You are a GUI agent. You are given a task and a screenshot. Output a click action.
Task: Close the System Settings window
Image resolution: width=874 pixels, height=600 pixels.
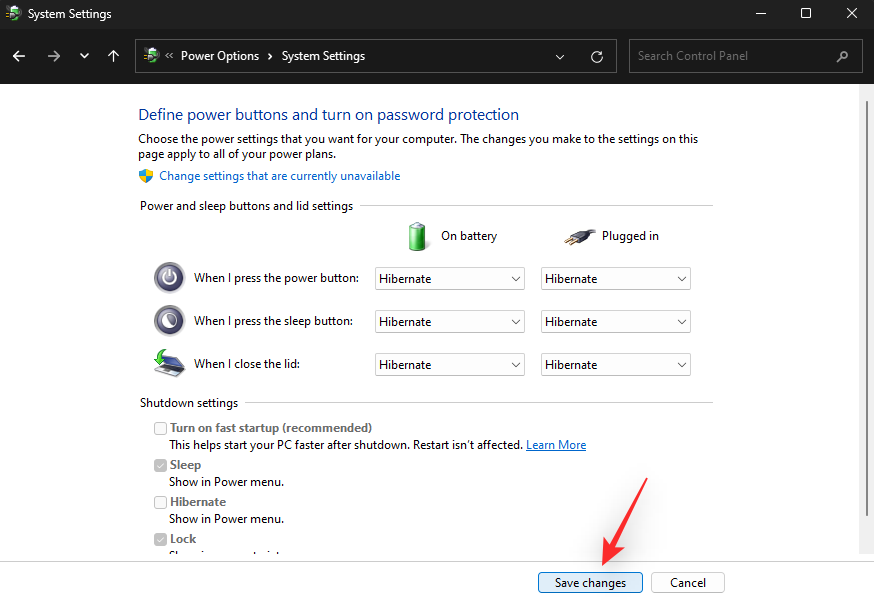tap(852, 13)
